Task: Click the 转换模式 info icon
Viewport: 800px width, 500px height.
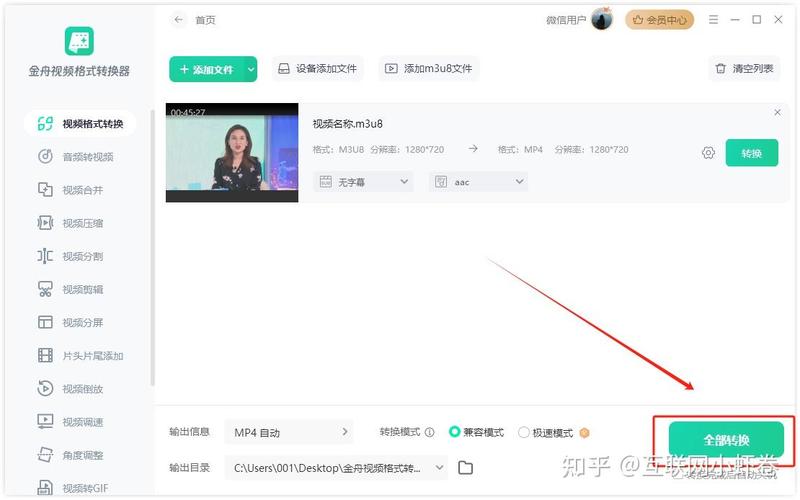Action: [430, 433]
